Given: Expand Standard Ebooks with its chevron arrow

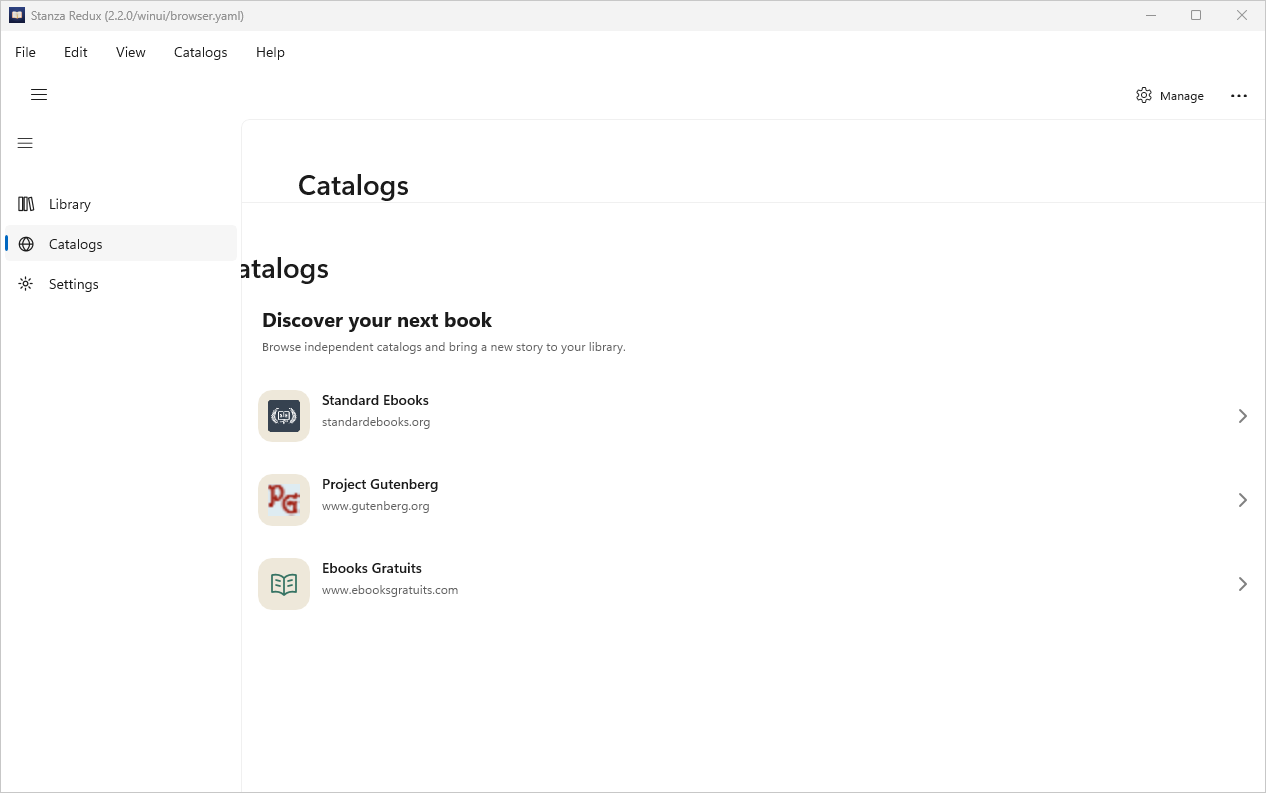Looking at the screenshot, I should coord(1242,416).
